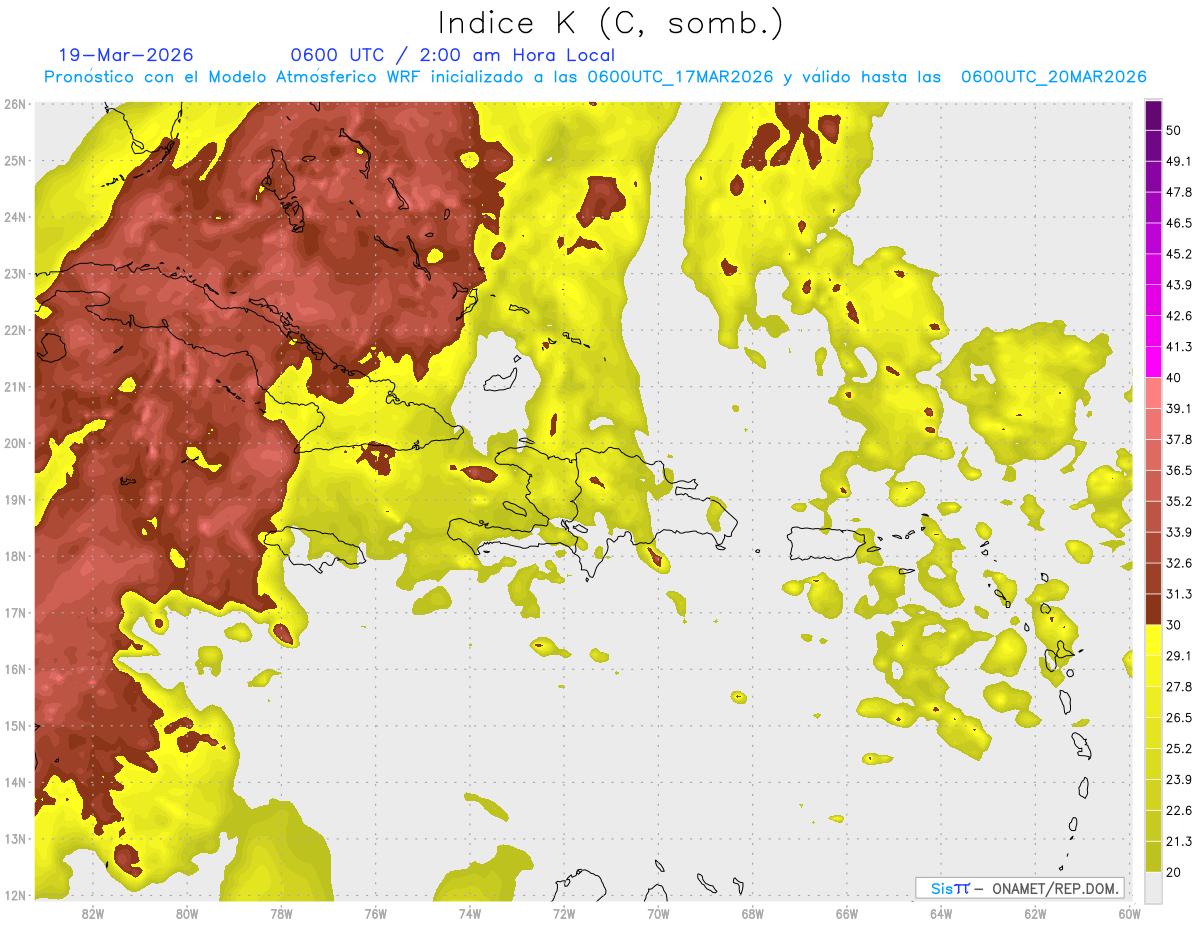The width and height of the screenshot is (1200, 927).
Task: Click the '78W' longitude axis label
Action: tap(281, 914)
